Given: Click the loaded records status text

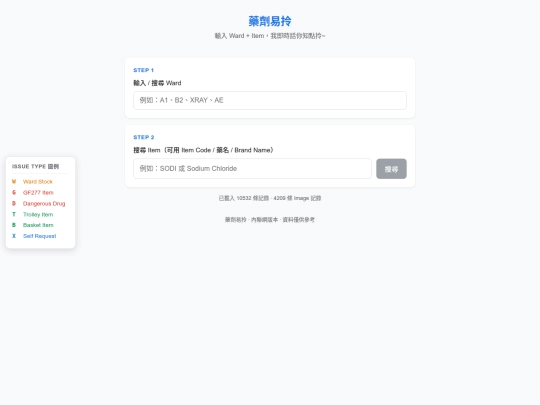Looking at the screenshot, I should pos(270,198).
